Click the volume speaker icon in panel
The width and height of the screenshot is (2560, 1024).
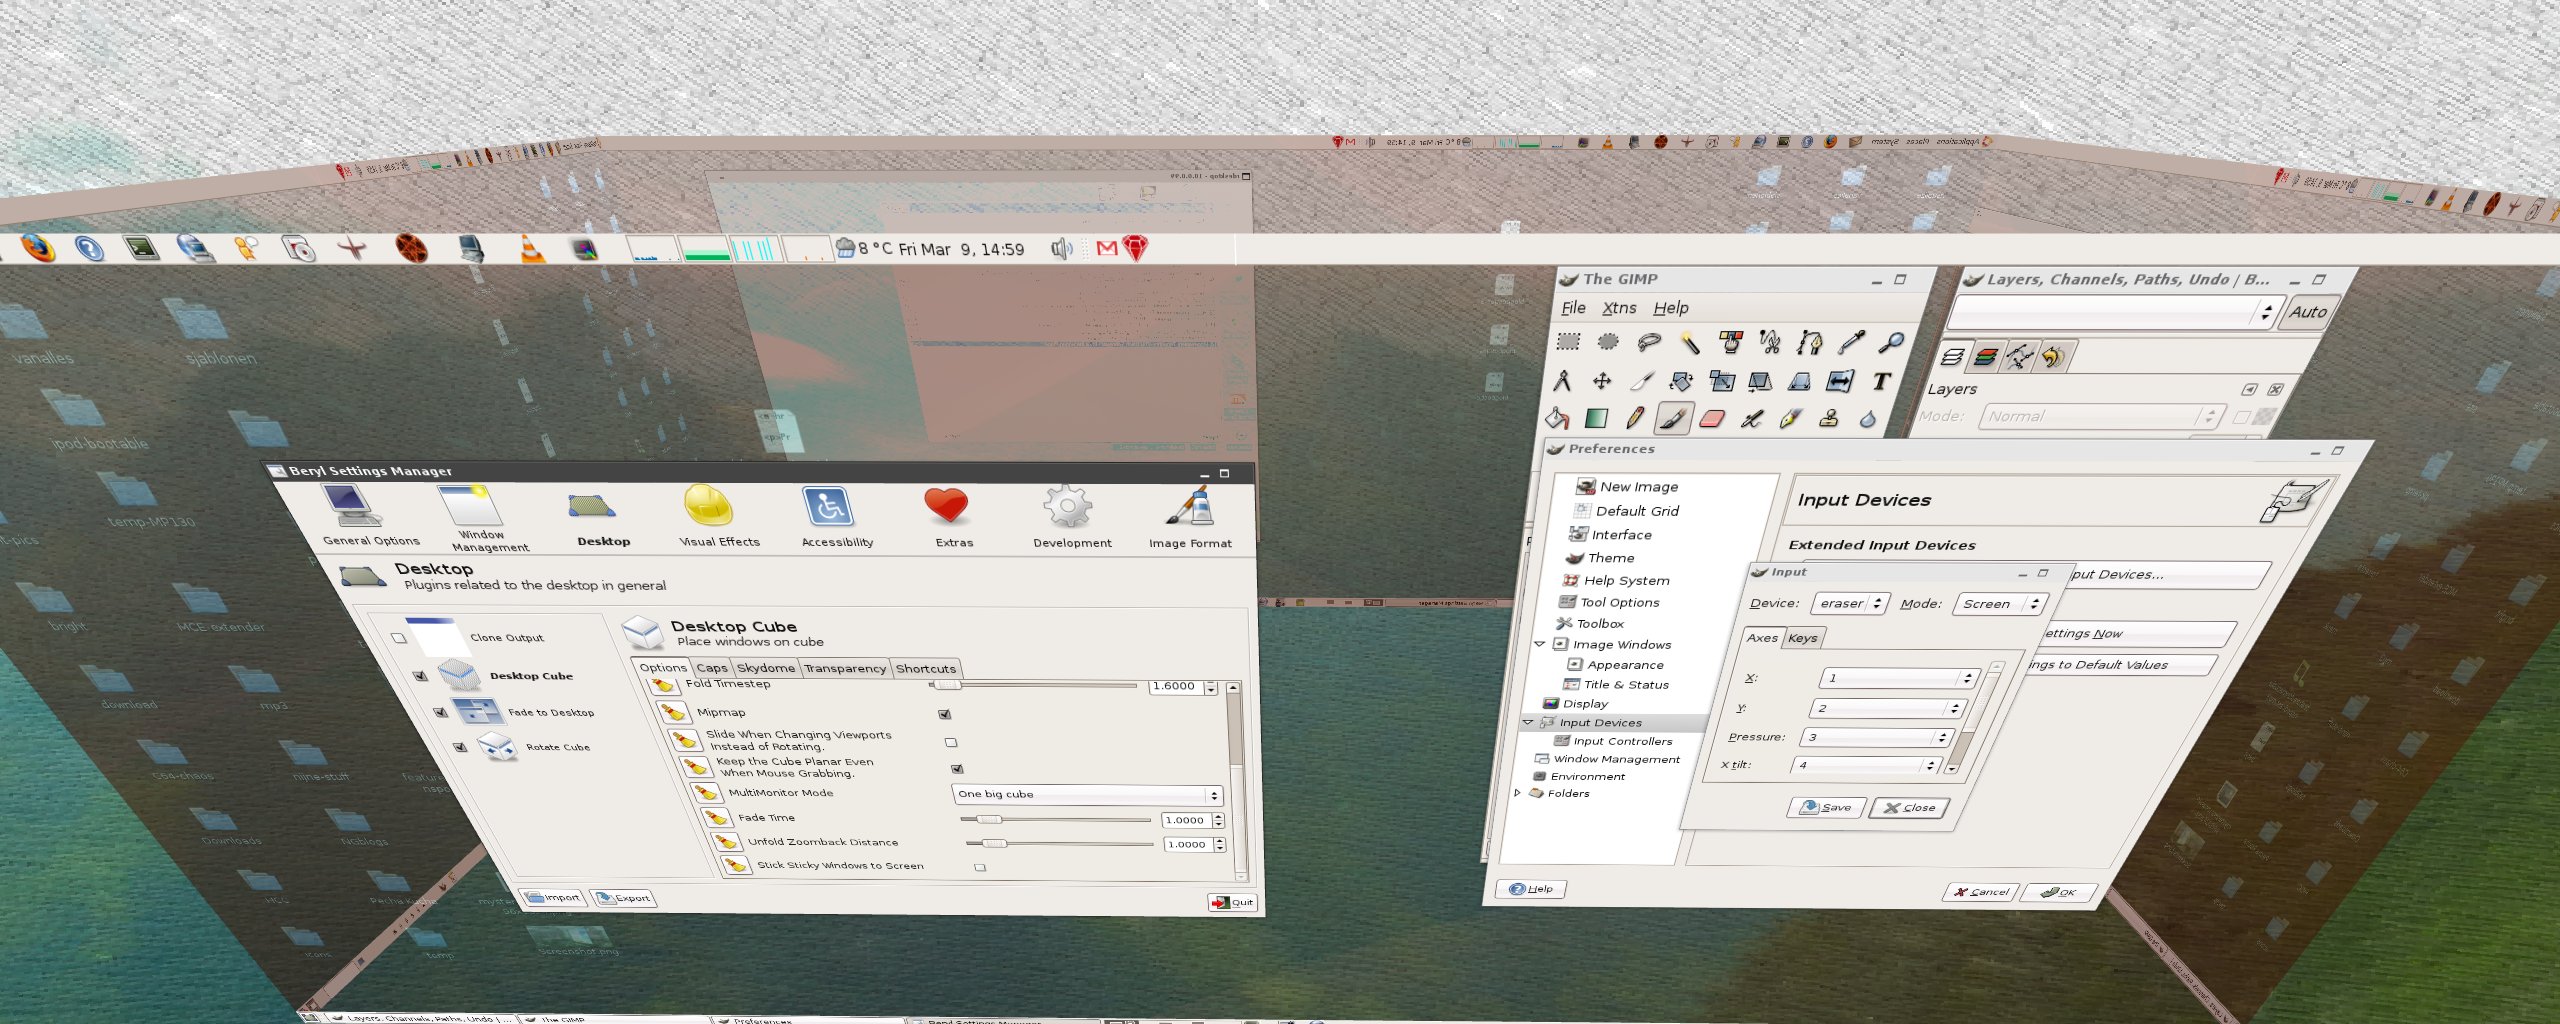coord(1061,248)
